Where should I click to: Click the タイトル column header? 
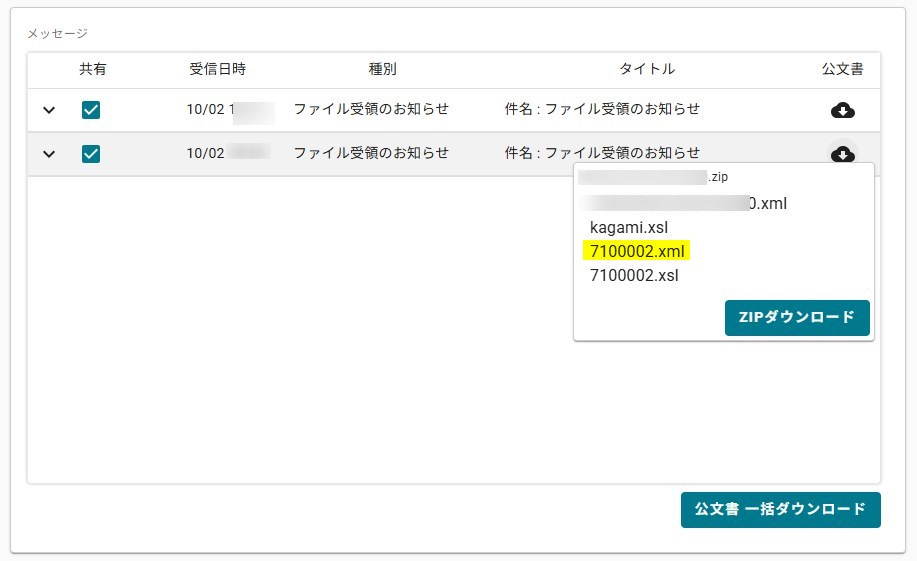pos(647,69)
